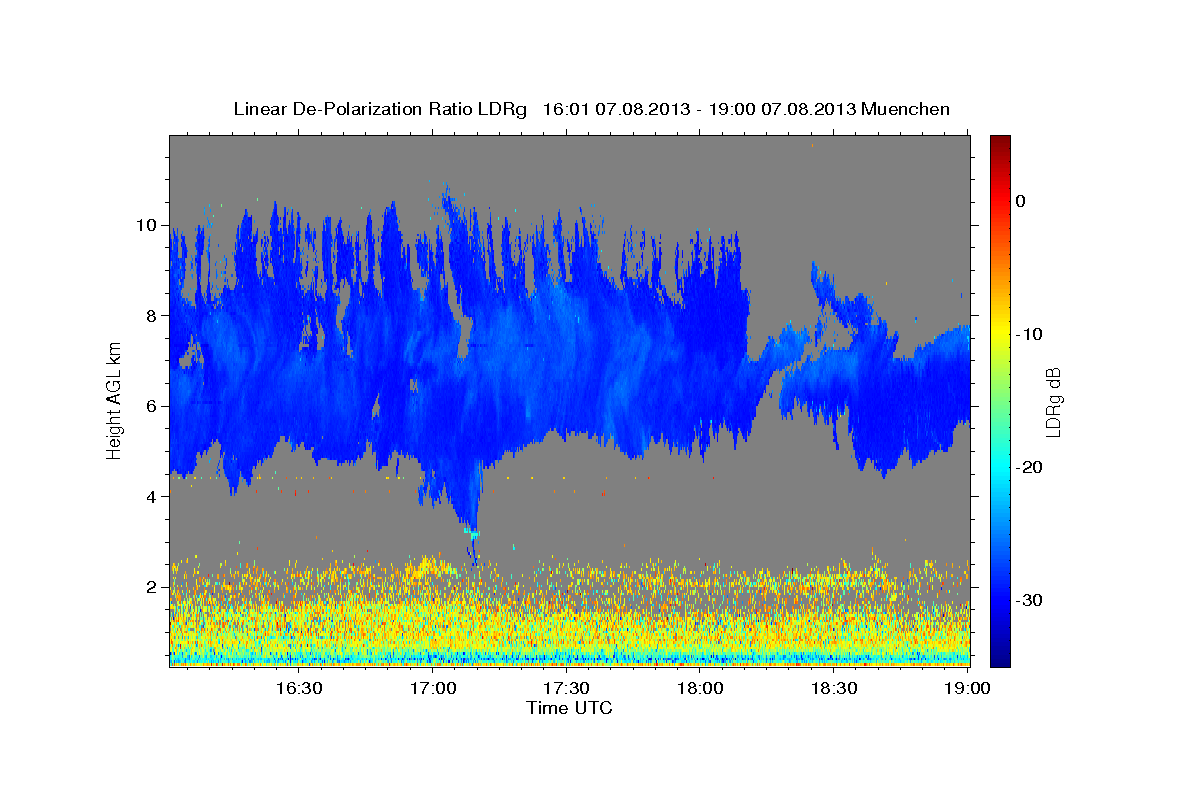This screenshot has width=1200, height=800.
Task: Click the 'Muenchen' location in the title
Action: pos(906,109)
